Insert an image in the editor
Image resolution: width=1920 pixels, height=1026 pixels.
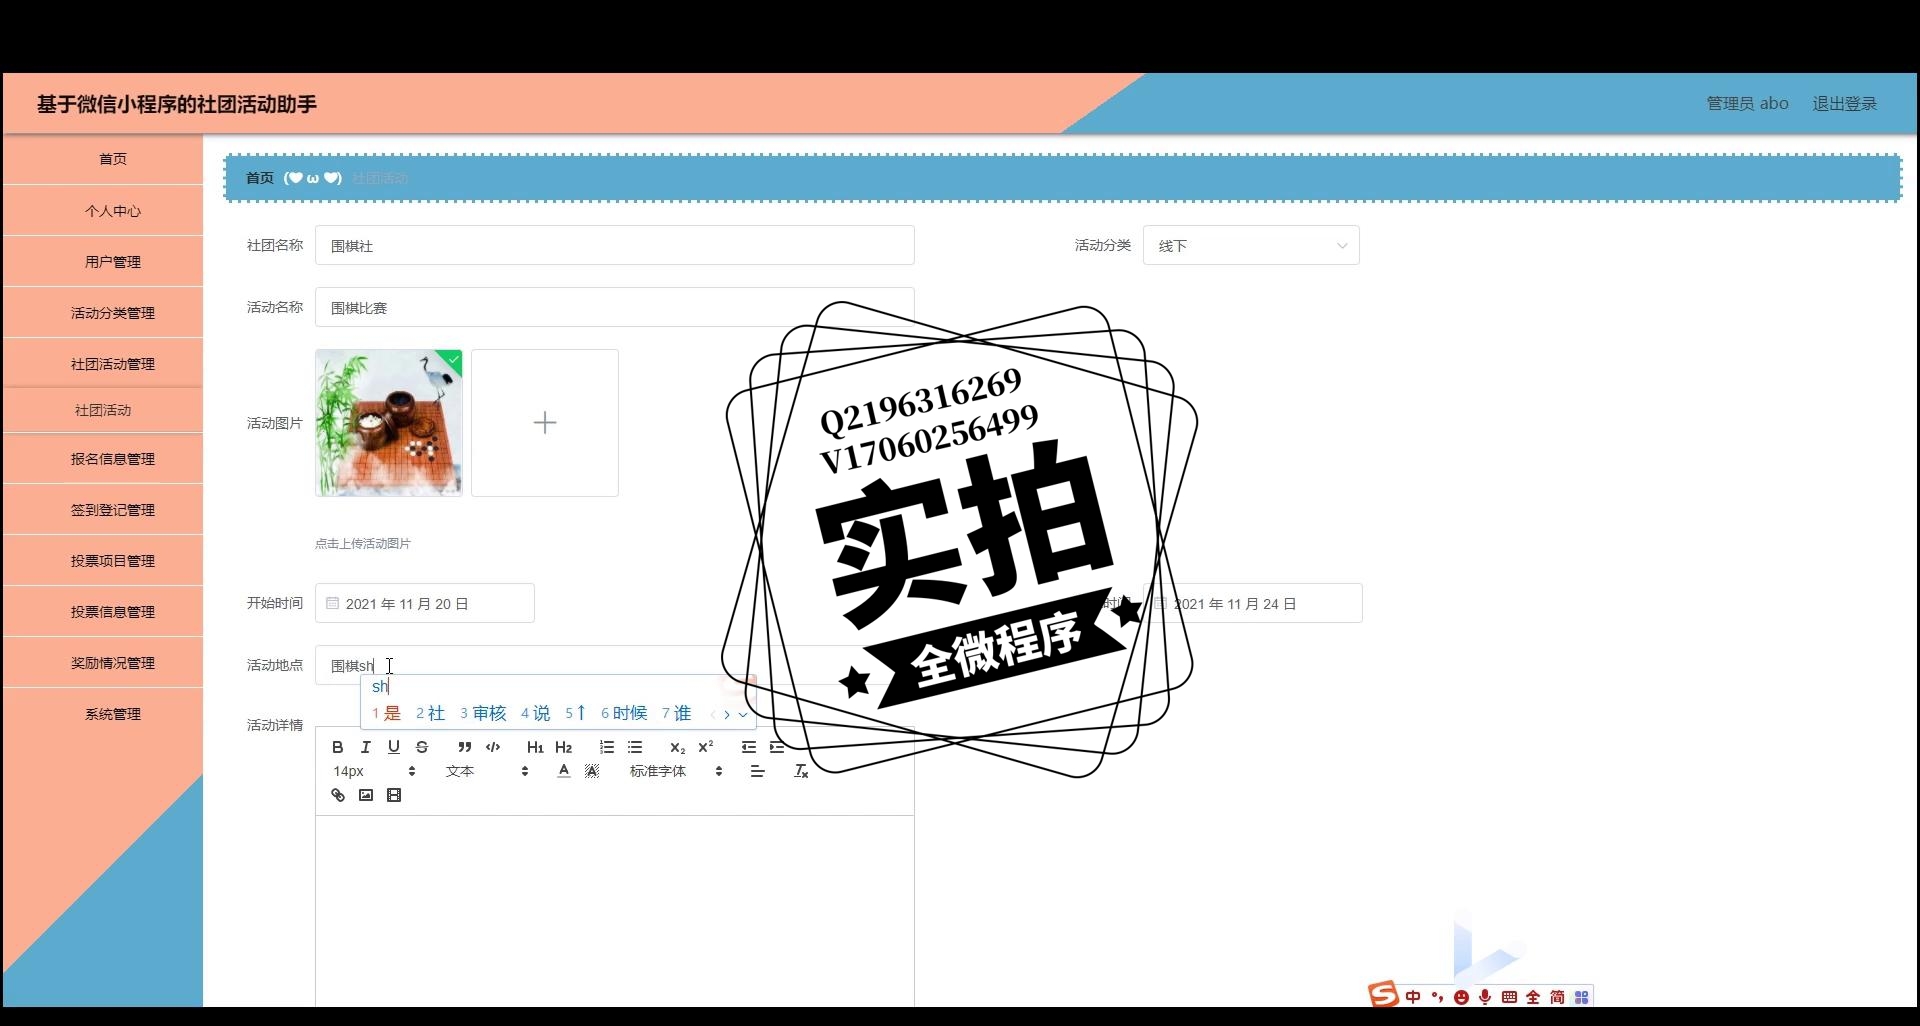tap(366, 795)
